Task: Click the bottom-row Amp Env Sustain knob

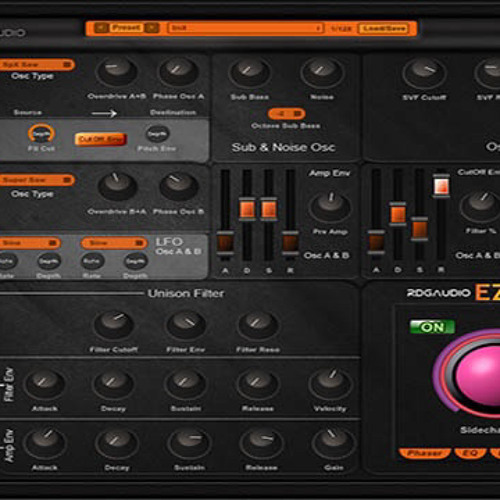Action: 189,443
